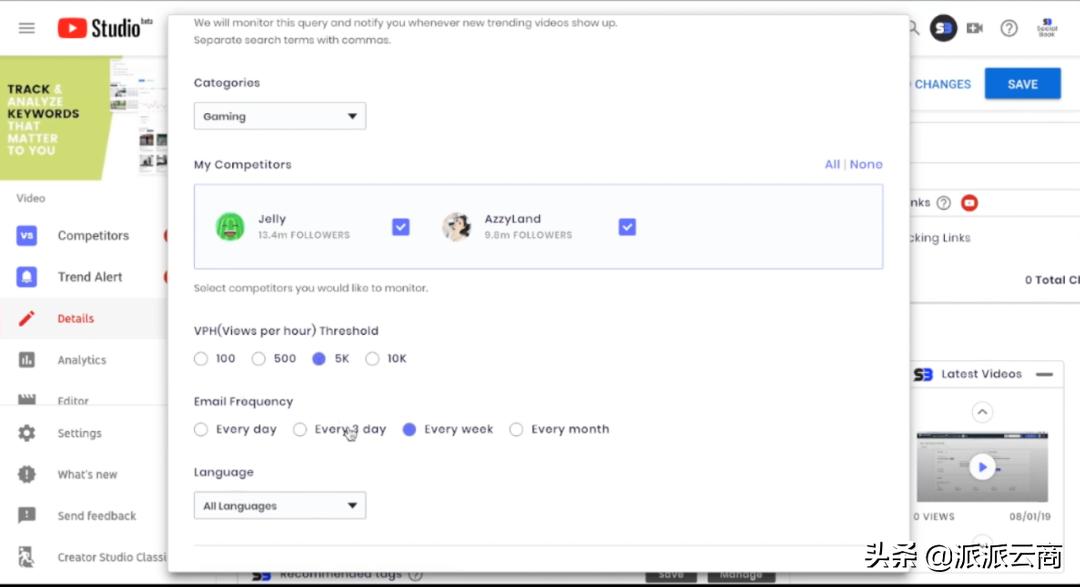The image size is (1080, 587).
Task: Open the Trend Alert bell icon
Action: point(26,277)
